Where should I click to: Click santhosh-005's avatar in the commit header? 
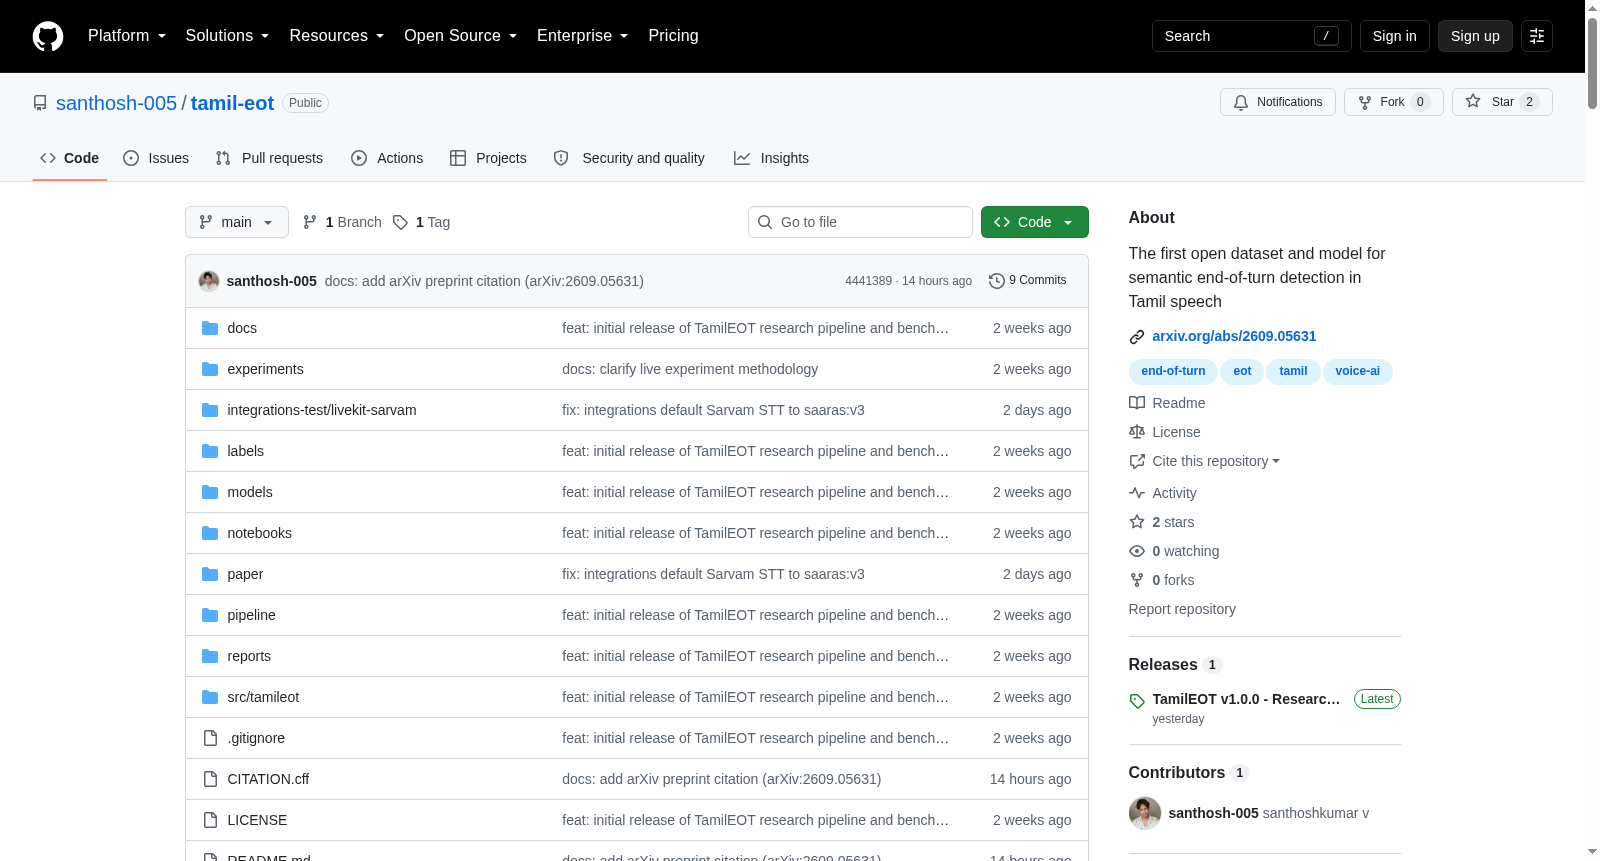pyautogui.click(x=209, y=281)
